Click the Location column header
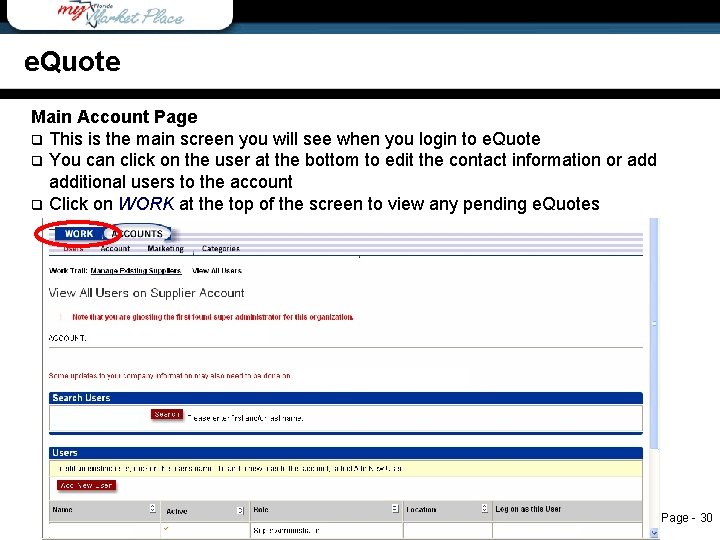This screenshot has width=720, height=540. (x=421, y=510)
